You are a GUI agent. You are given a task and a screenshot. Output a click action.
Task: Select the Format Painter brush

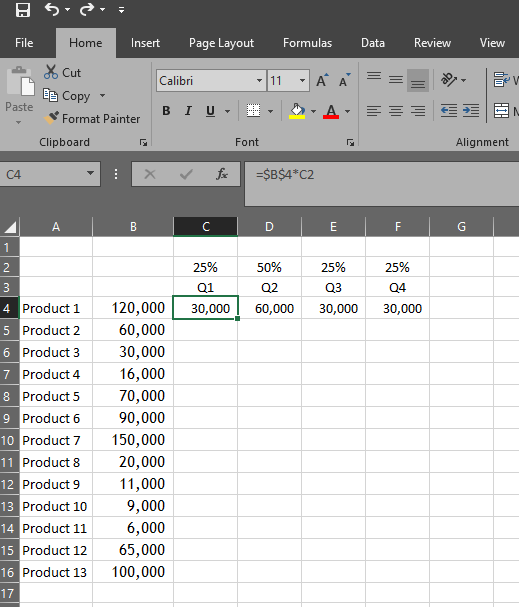click(51, 118)
